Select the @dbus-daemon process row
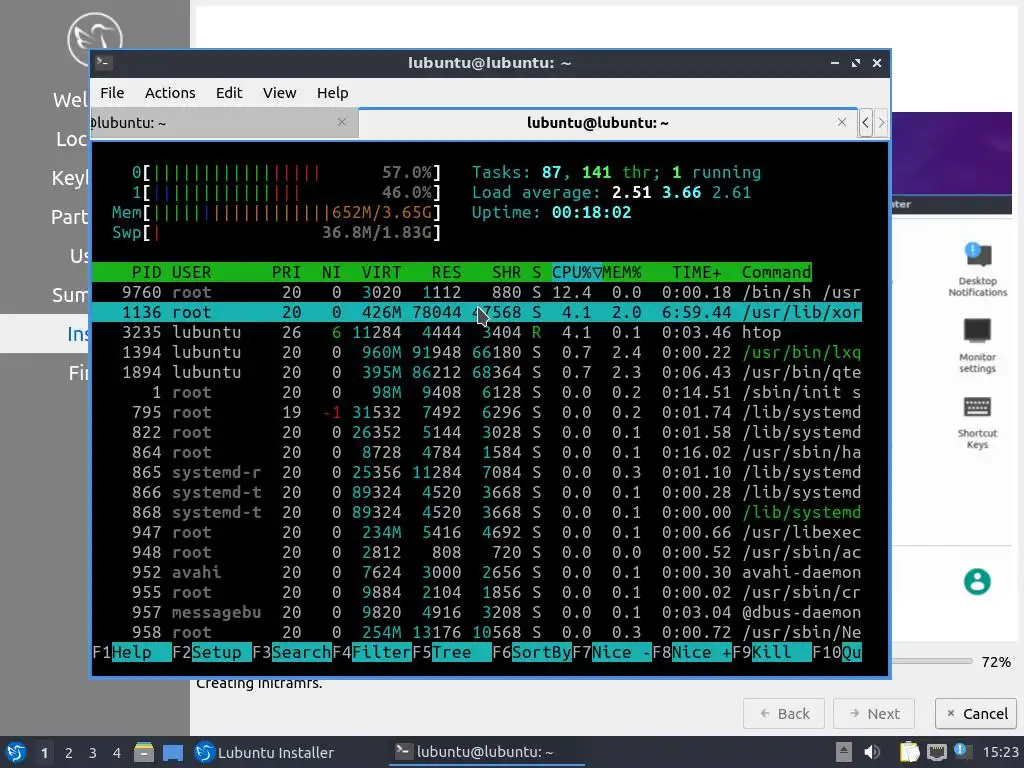1024x768 pixels. click(x=477, y=613)
